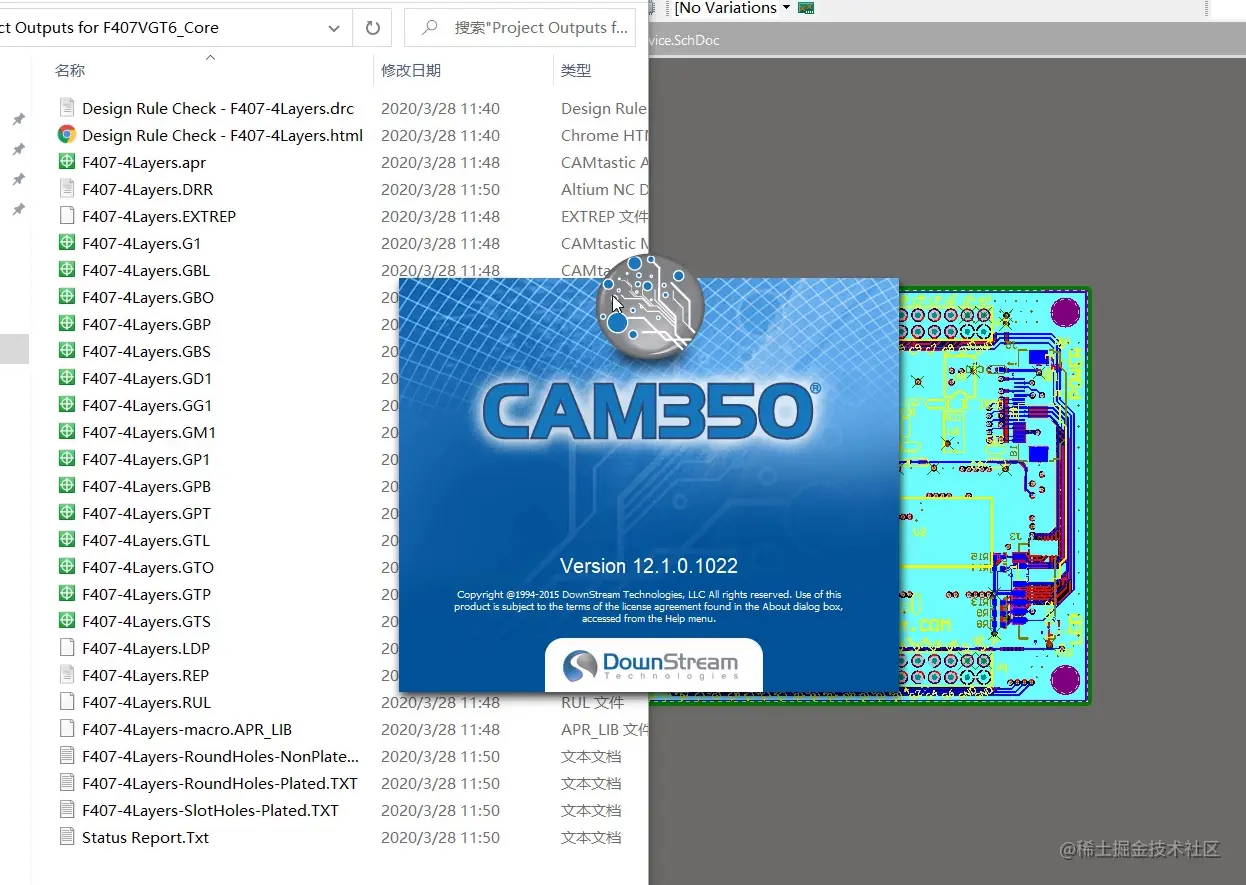1246x885 pixels.
Task: Click the CAMtastic icon beside F407-4Layers.GD1
Action: click(67, 378)
